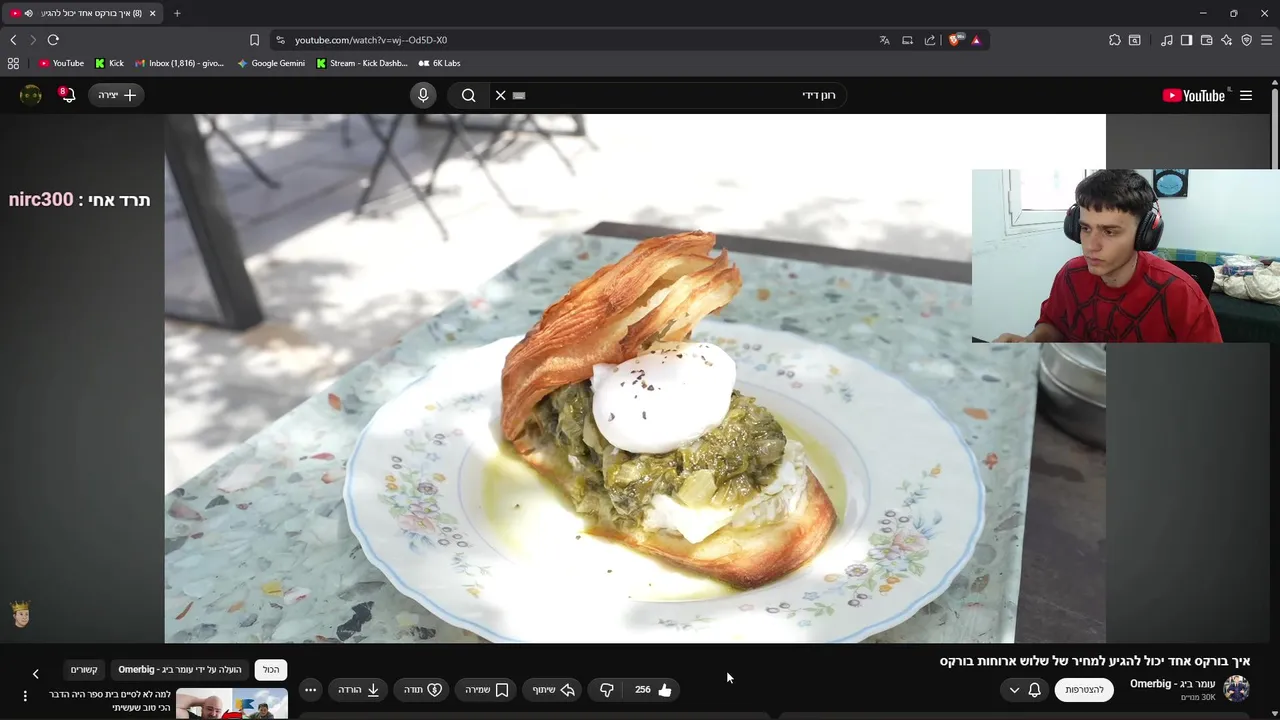Subscribe using the להצטרפות button
1280x720 pixels.
[x=1084, y=690]
